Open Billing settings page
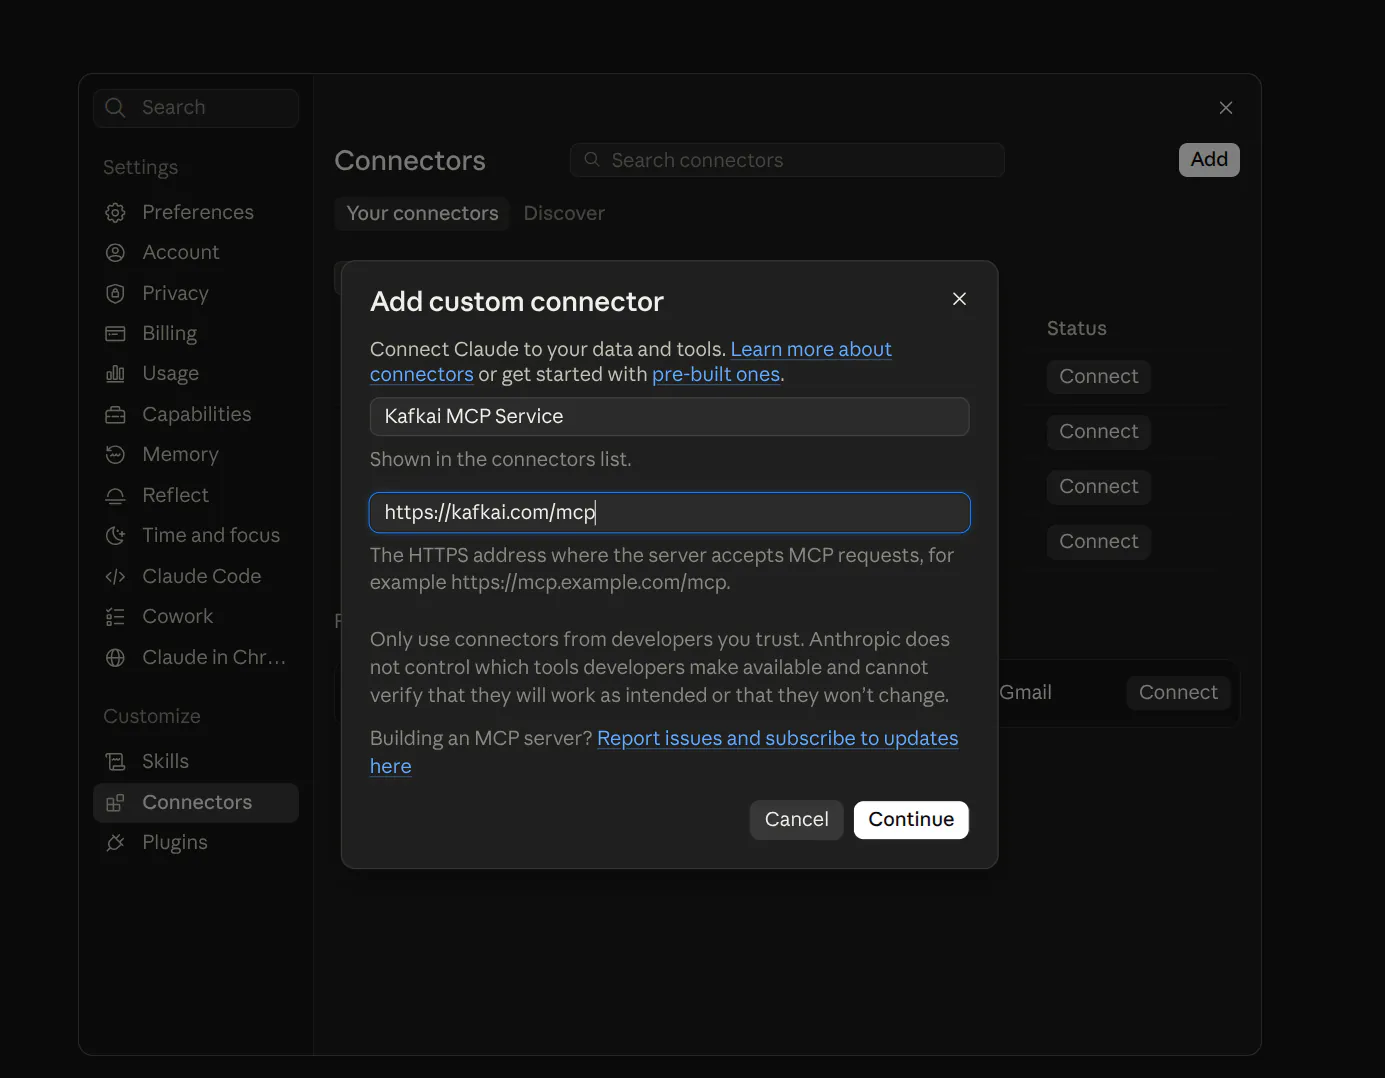 point(196,333)
